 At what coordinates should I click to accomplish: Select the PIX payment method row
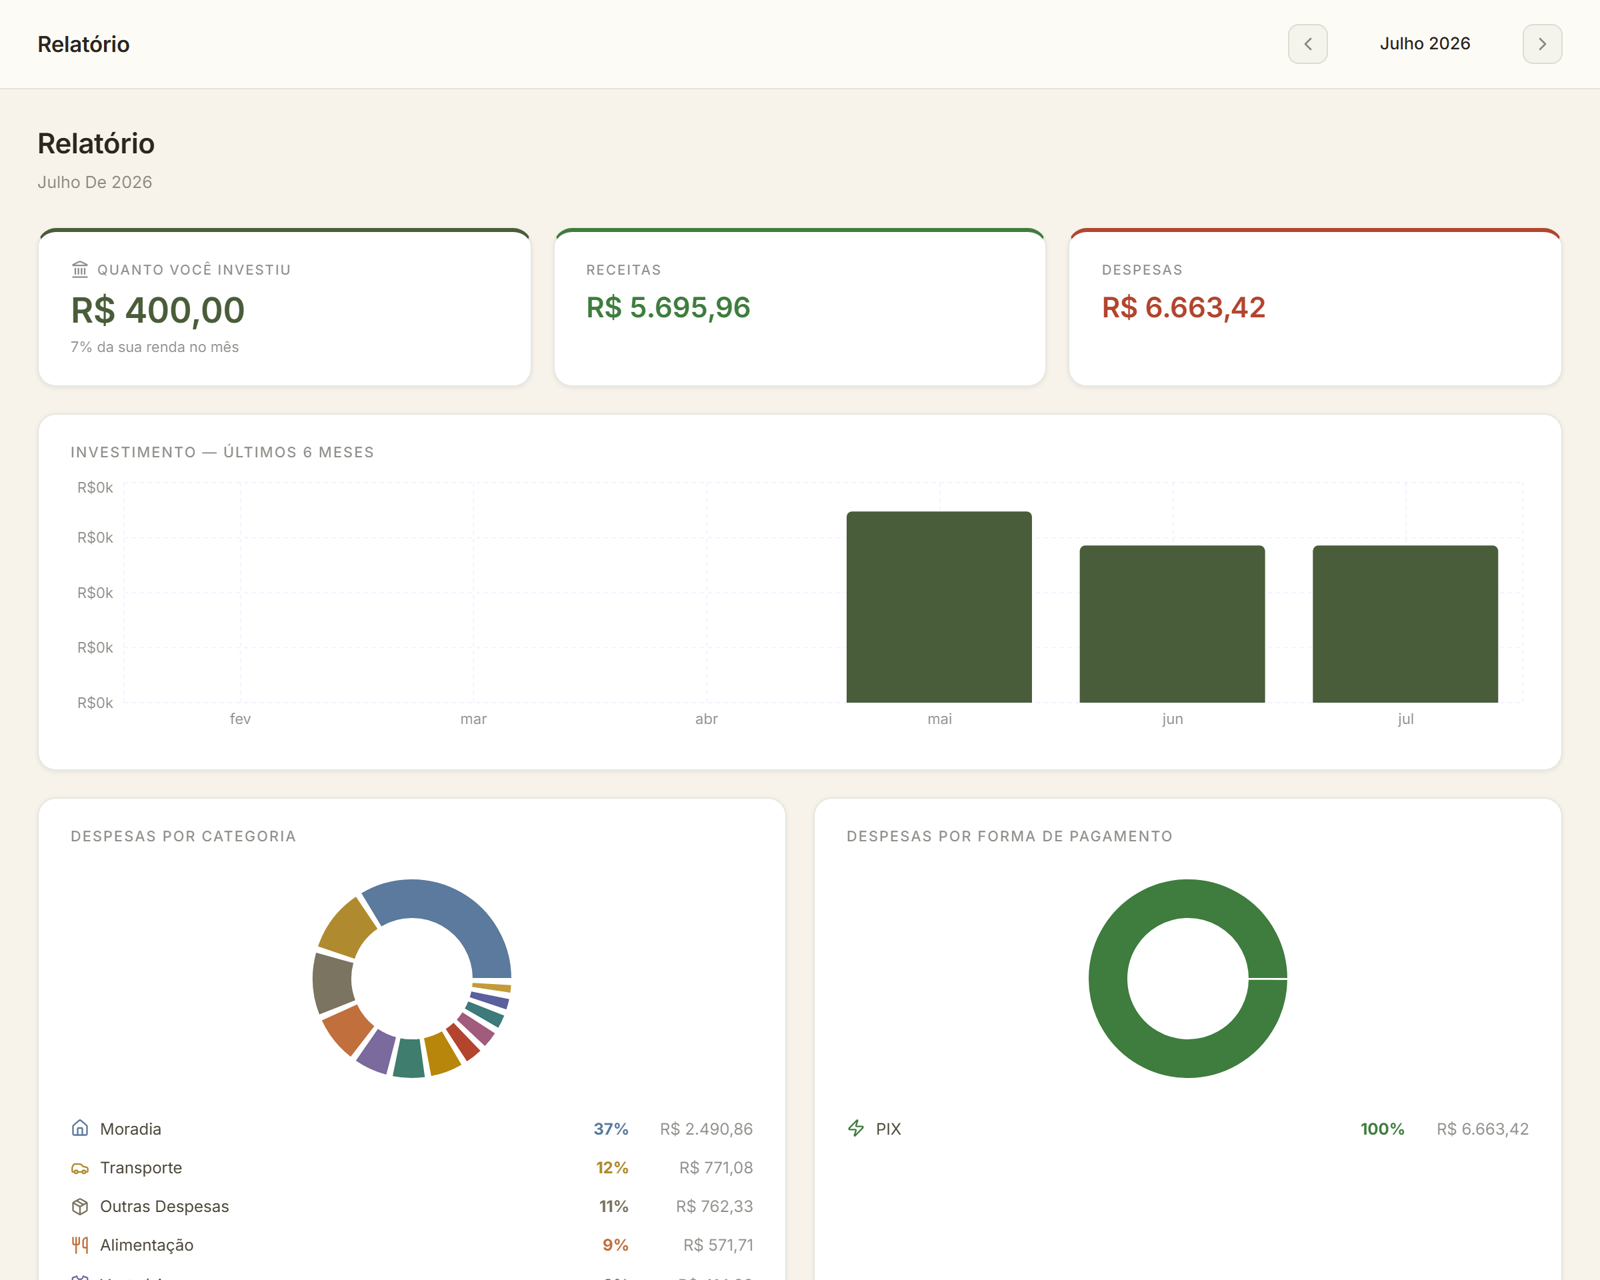coord(1188,1128)
